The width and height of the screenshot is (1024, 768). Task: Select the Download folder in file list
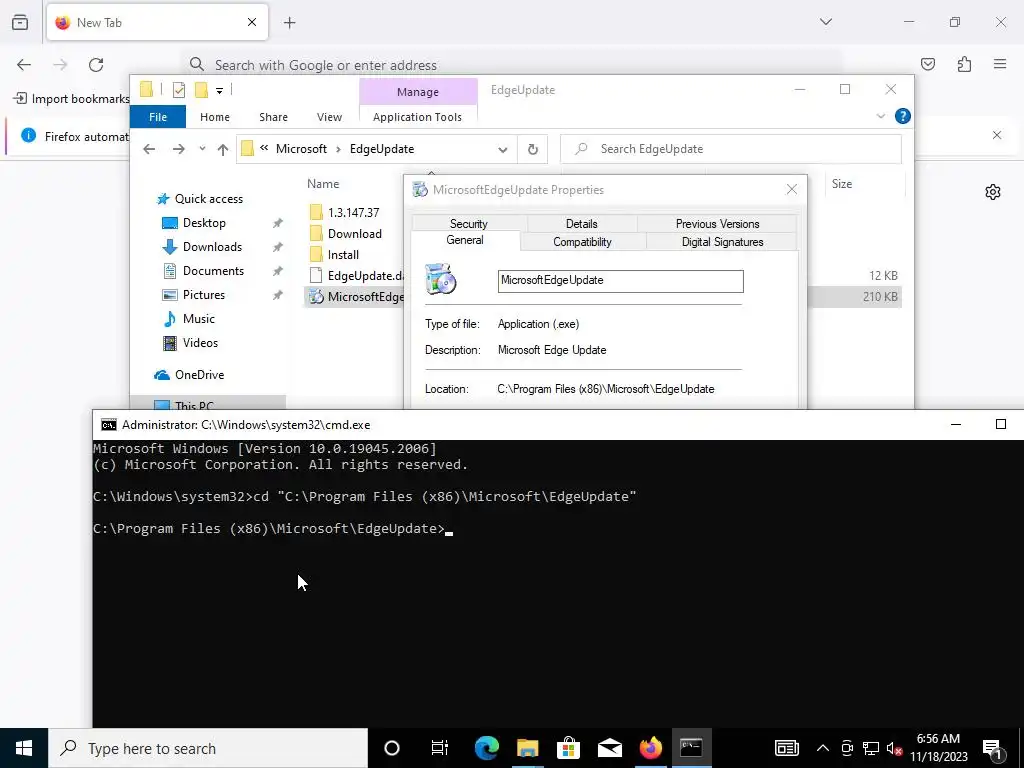355,234
